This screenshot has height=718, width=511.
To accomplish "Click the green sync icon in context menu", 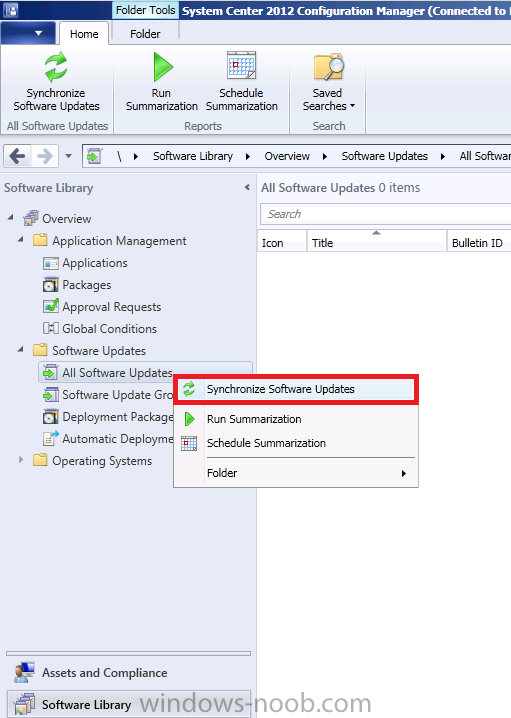I will click(189, 389).
